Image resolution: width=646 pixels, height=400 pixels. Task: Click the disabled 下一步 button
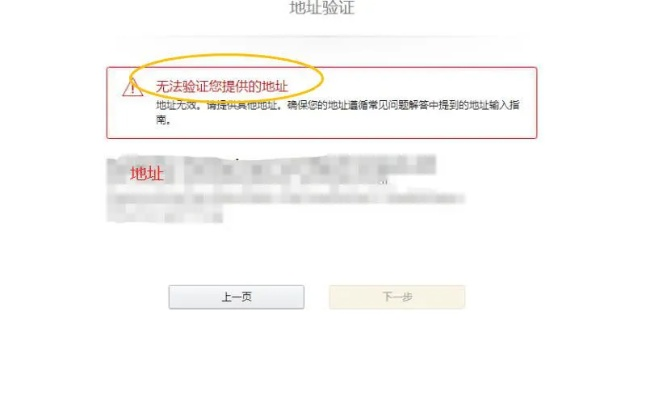397,297
